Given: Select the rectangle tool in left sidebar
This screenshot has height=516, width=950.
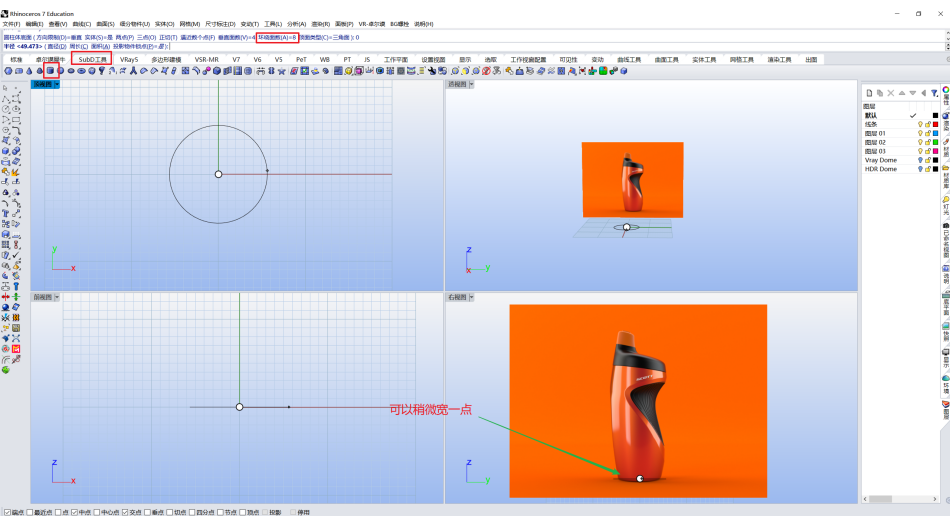Looking at the screenshot, I should (x=16, y=119).
